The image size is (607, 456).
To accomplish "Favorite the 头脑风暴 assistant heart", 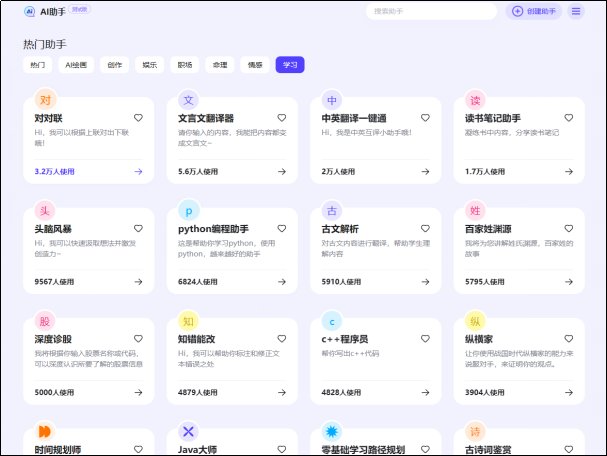I will [138, 228].
